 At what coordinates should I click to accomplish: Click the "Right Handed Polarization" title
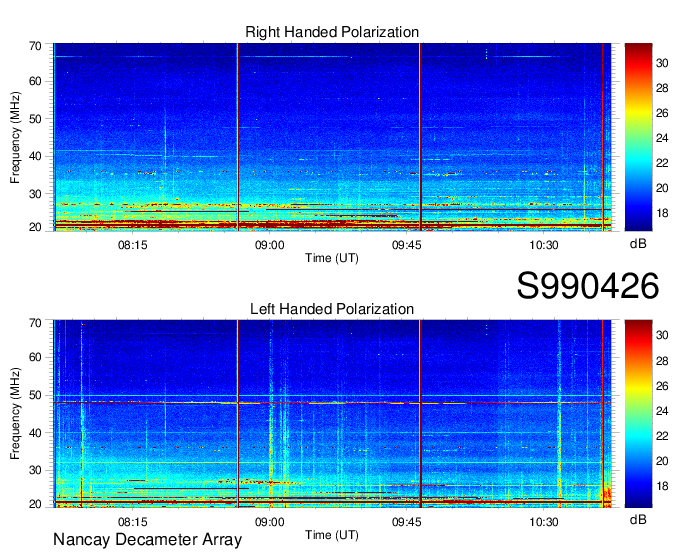point(332,32)
